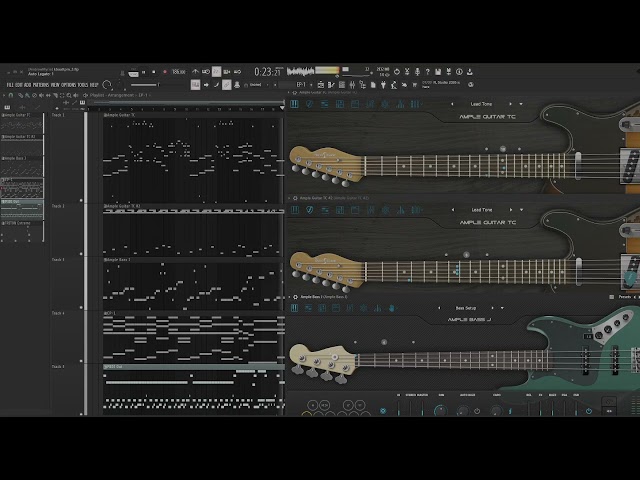Click the Track 4 header
This screenshot has height=480, width=640.
pyautogui.click(x=67, y=336)
